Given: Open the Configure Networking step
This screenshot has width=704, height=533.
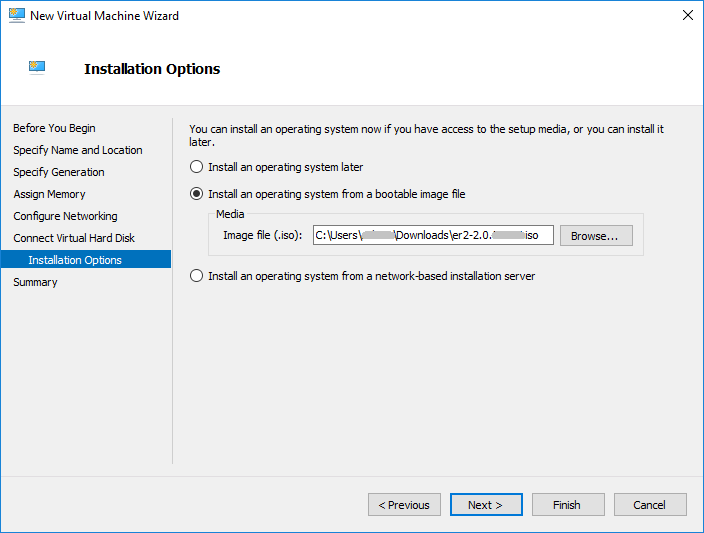Looking at the screenshot, I should tap(65, 216).
